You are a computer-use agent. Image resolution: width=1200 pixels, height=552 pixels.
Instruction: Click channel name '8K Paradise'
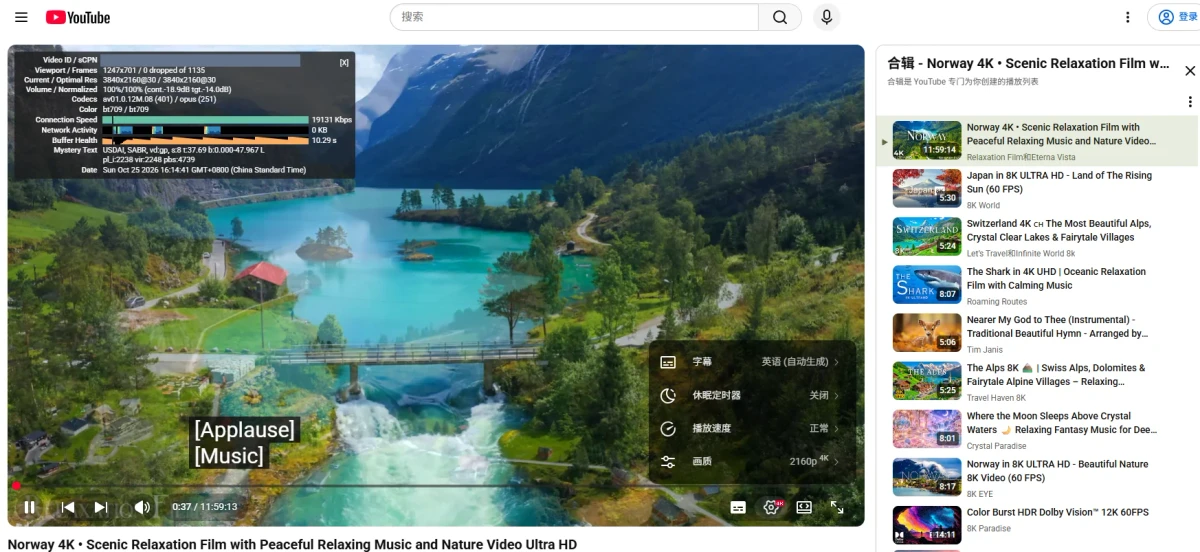coord(988,528)
